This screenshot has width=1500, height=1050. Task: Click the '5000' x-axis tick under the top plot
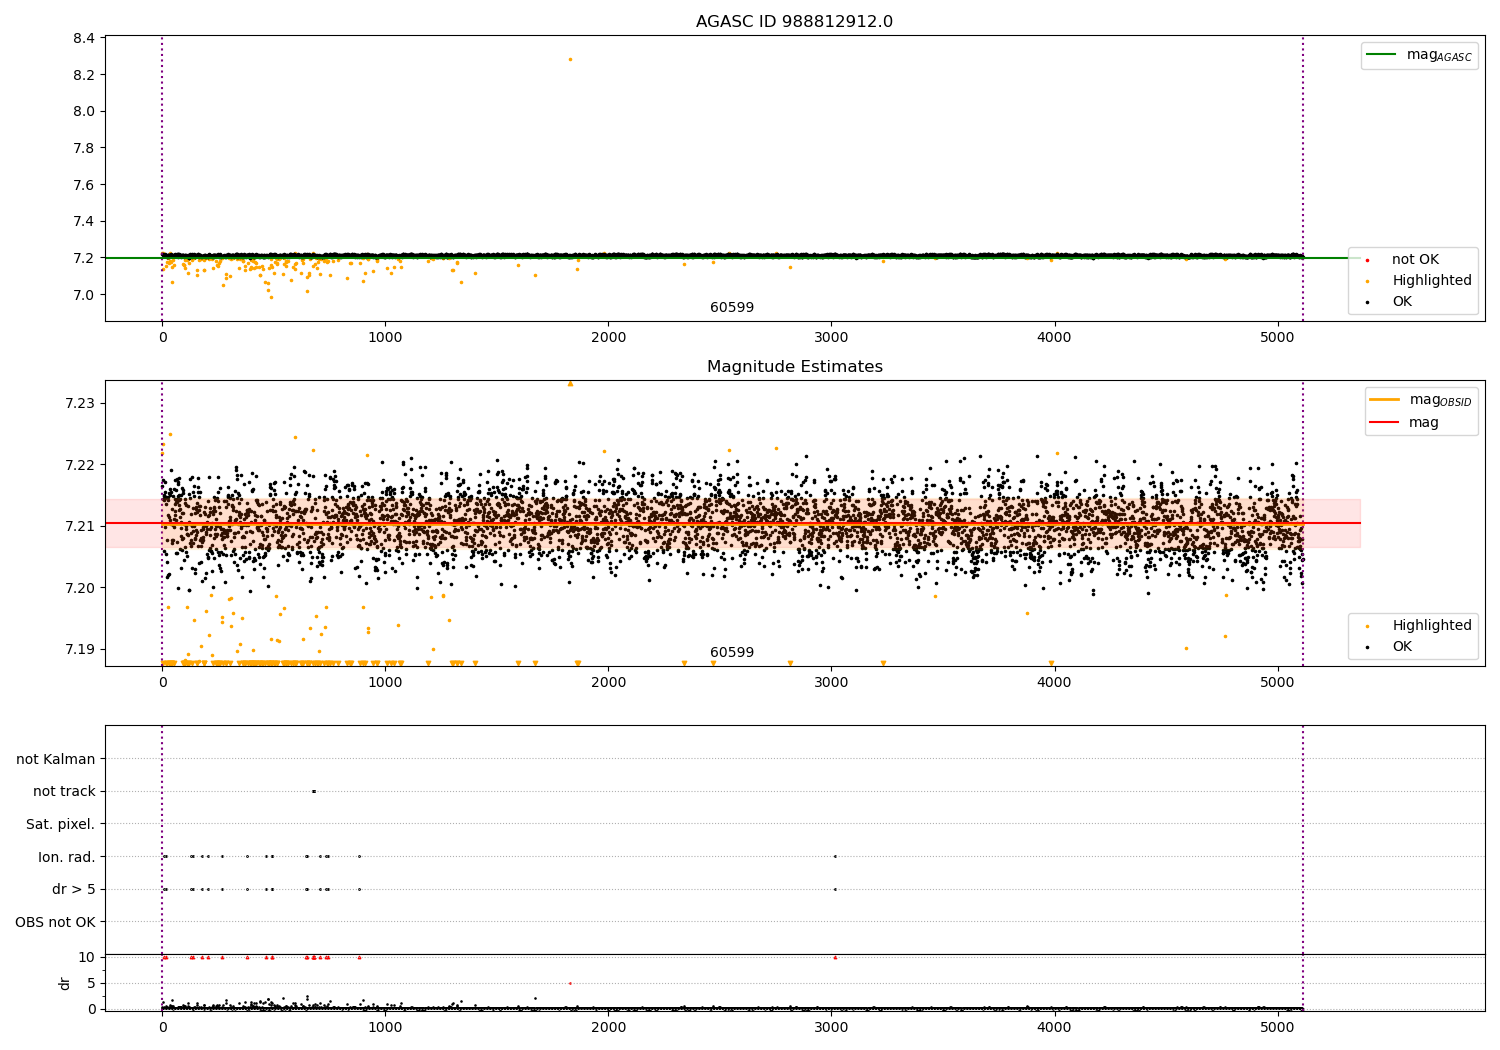click(1278, 338)
